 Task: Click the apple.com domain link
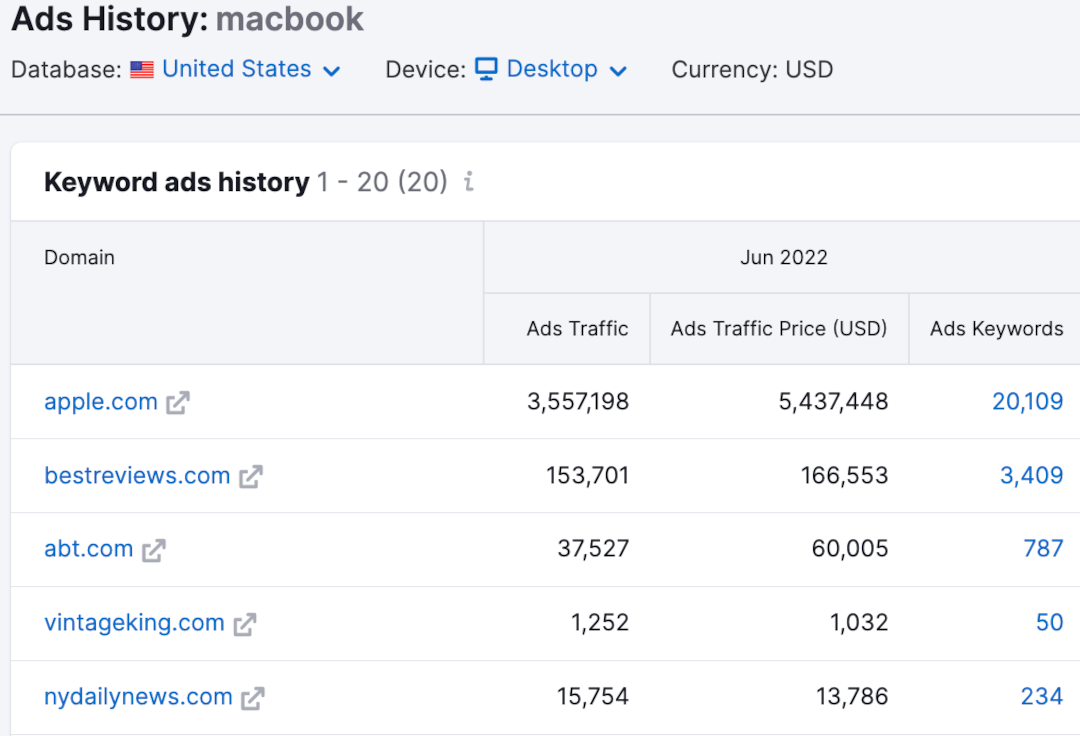(100, 402)
